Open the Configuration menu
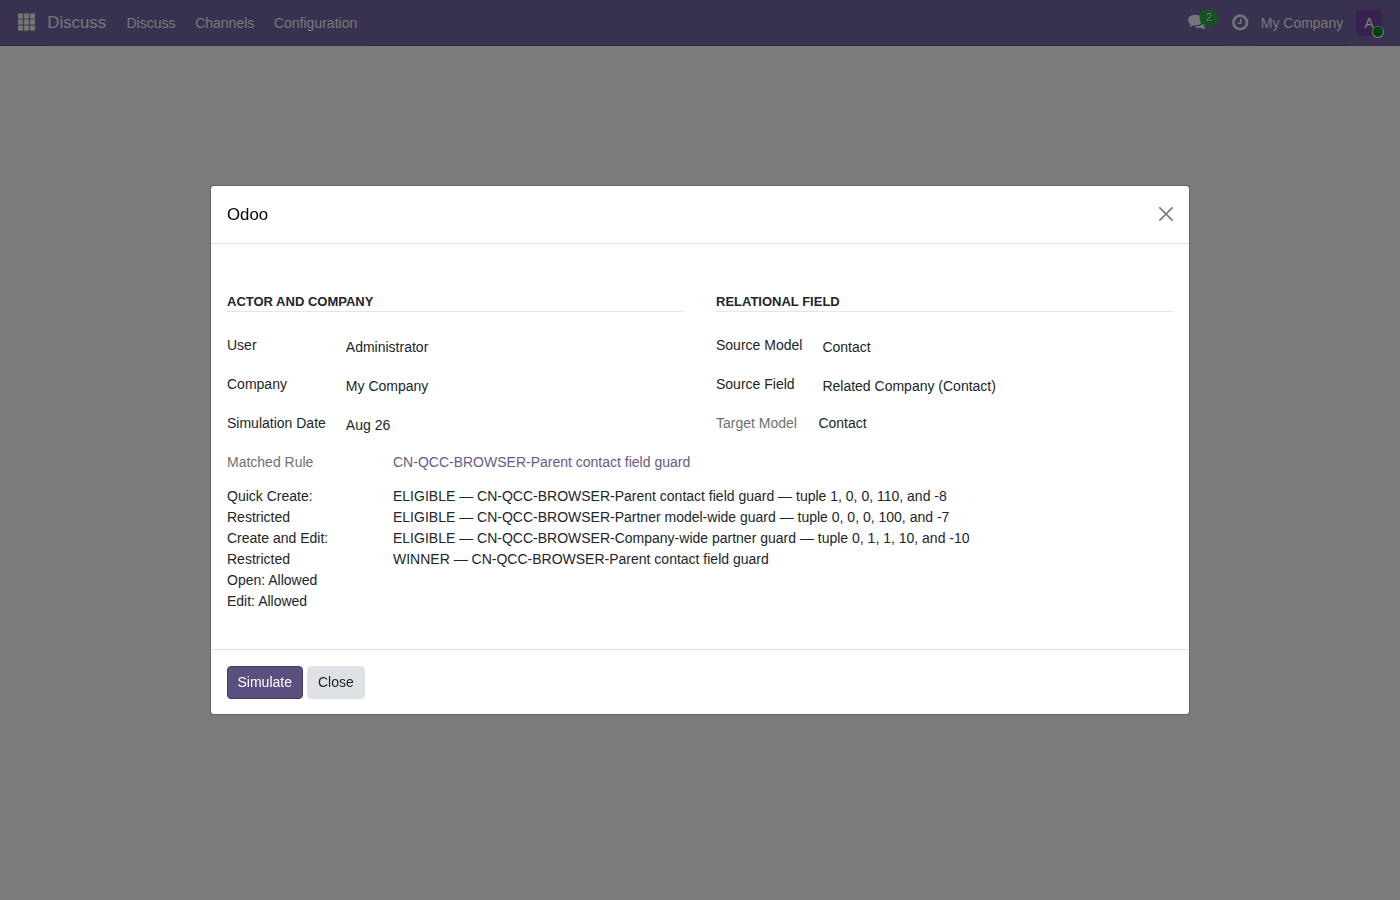Viewport: 1400px width, 900px height. (x=316, y=23)
